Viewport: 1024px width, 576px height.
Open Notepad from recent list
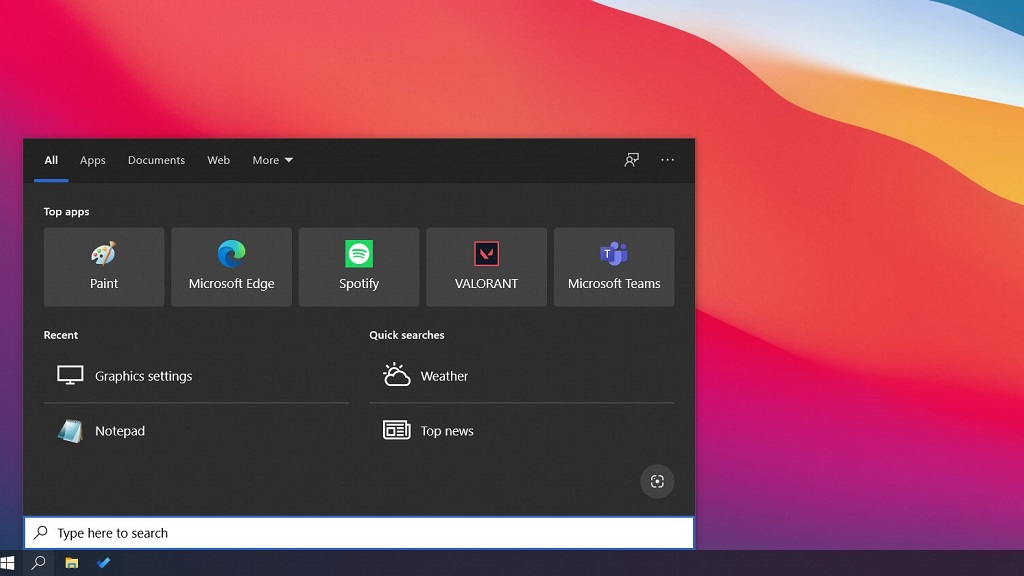tap(196, 430)
